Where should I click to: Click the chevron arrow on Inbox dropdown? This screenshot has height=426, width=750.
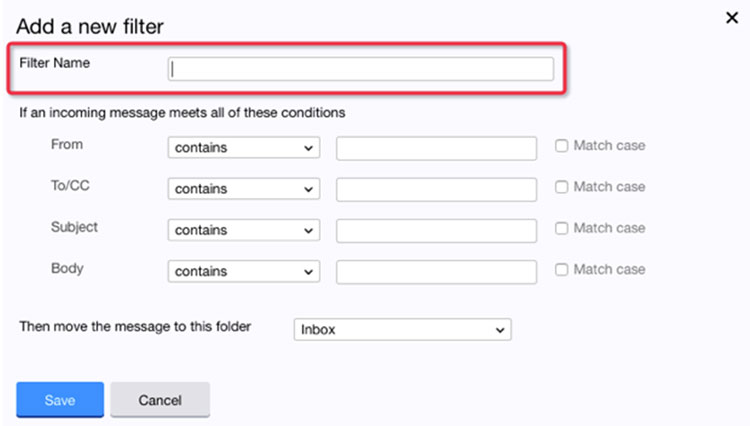500,330
